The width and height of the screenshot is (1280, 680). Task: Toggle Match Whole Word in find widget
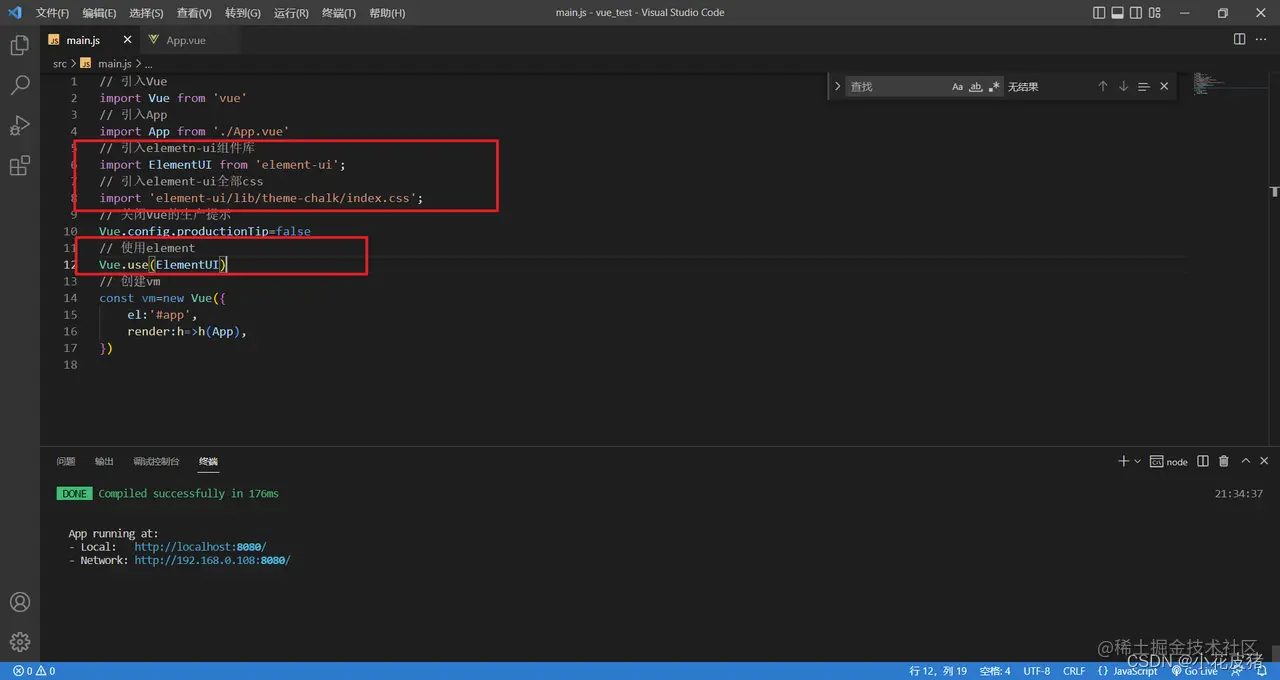[x=976, y=87]
